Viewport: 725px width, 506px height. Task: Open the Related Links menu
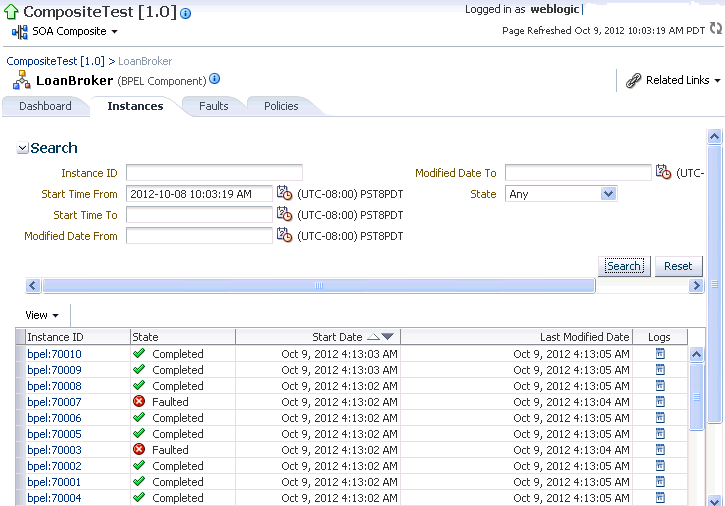673,80
